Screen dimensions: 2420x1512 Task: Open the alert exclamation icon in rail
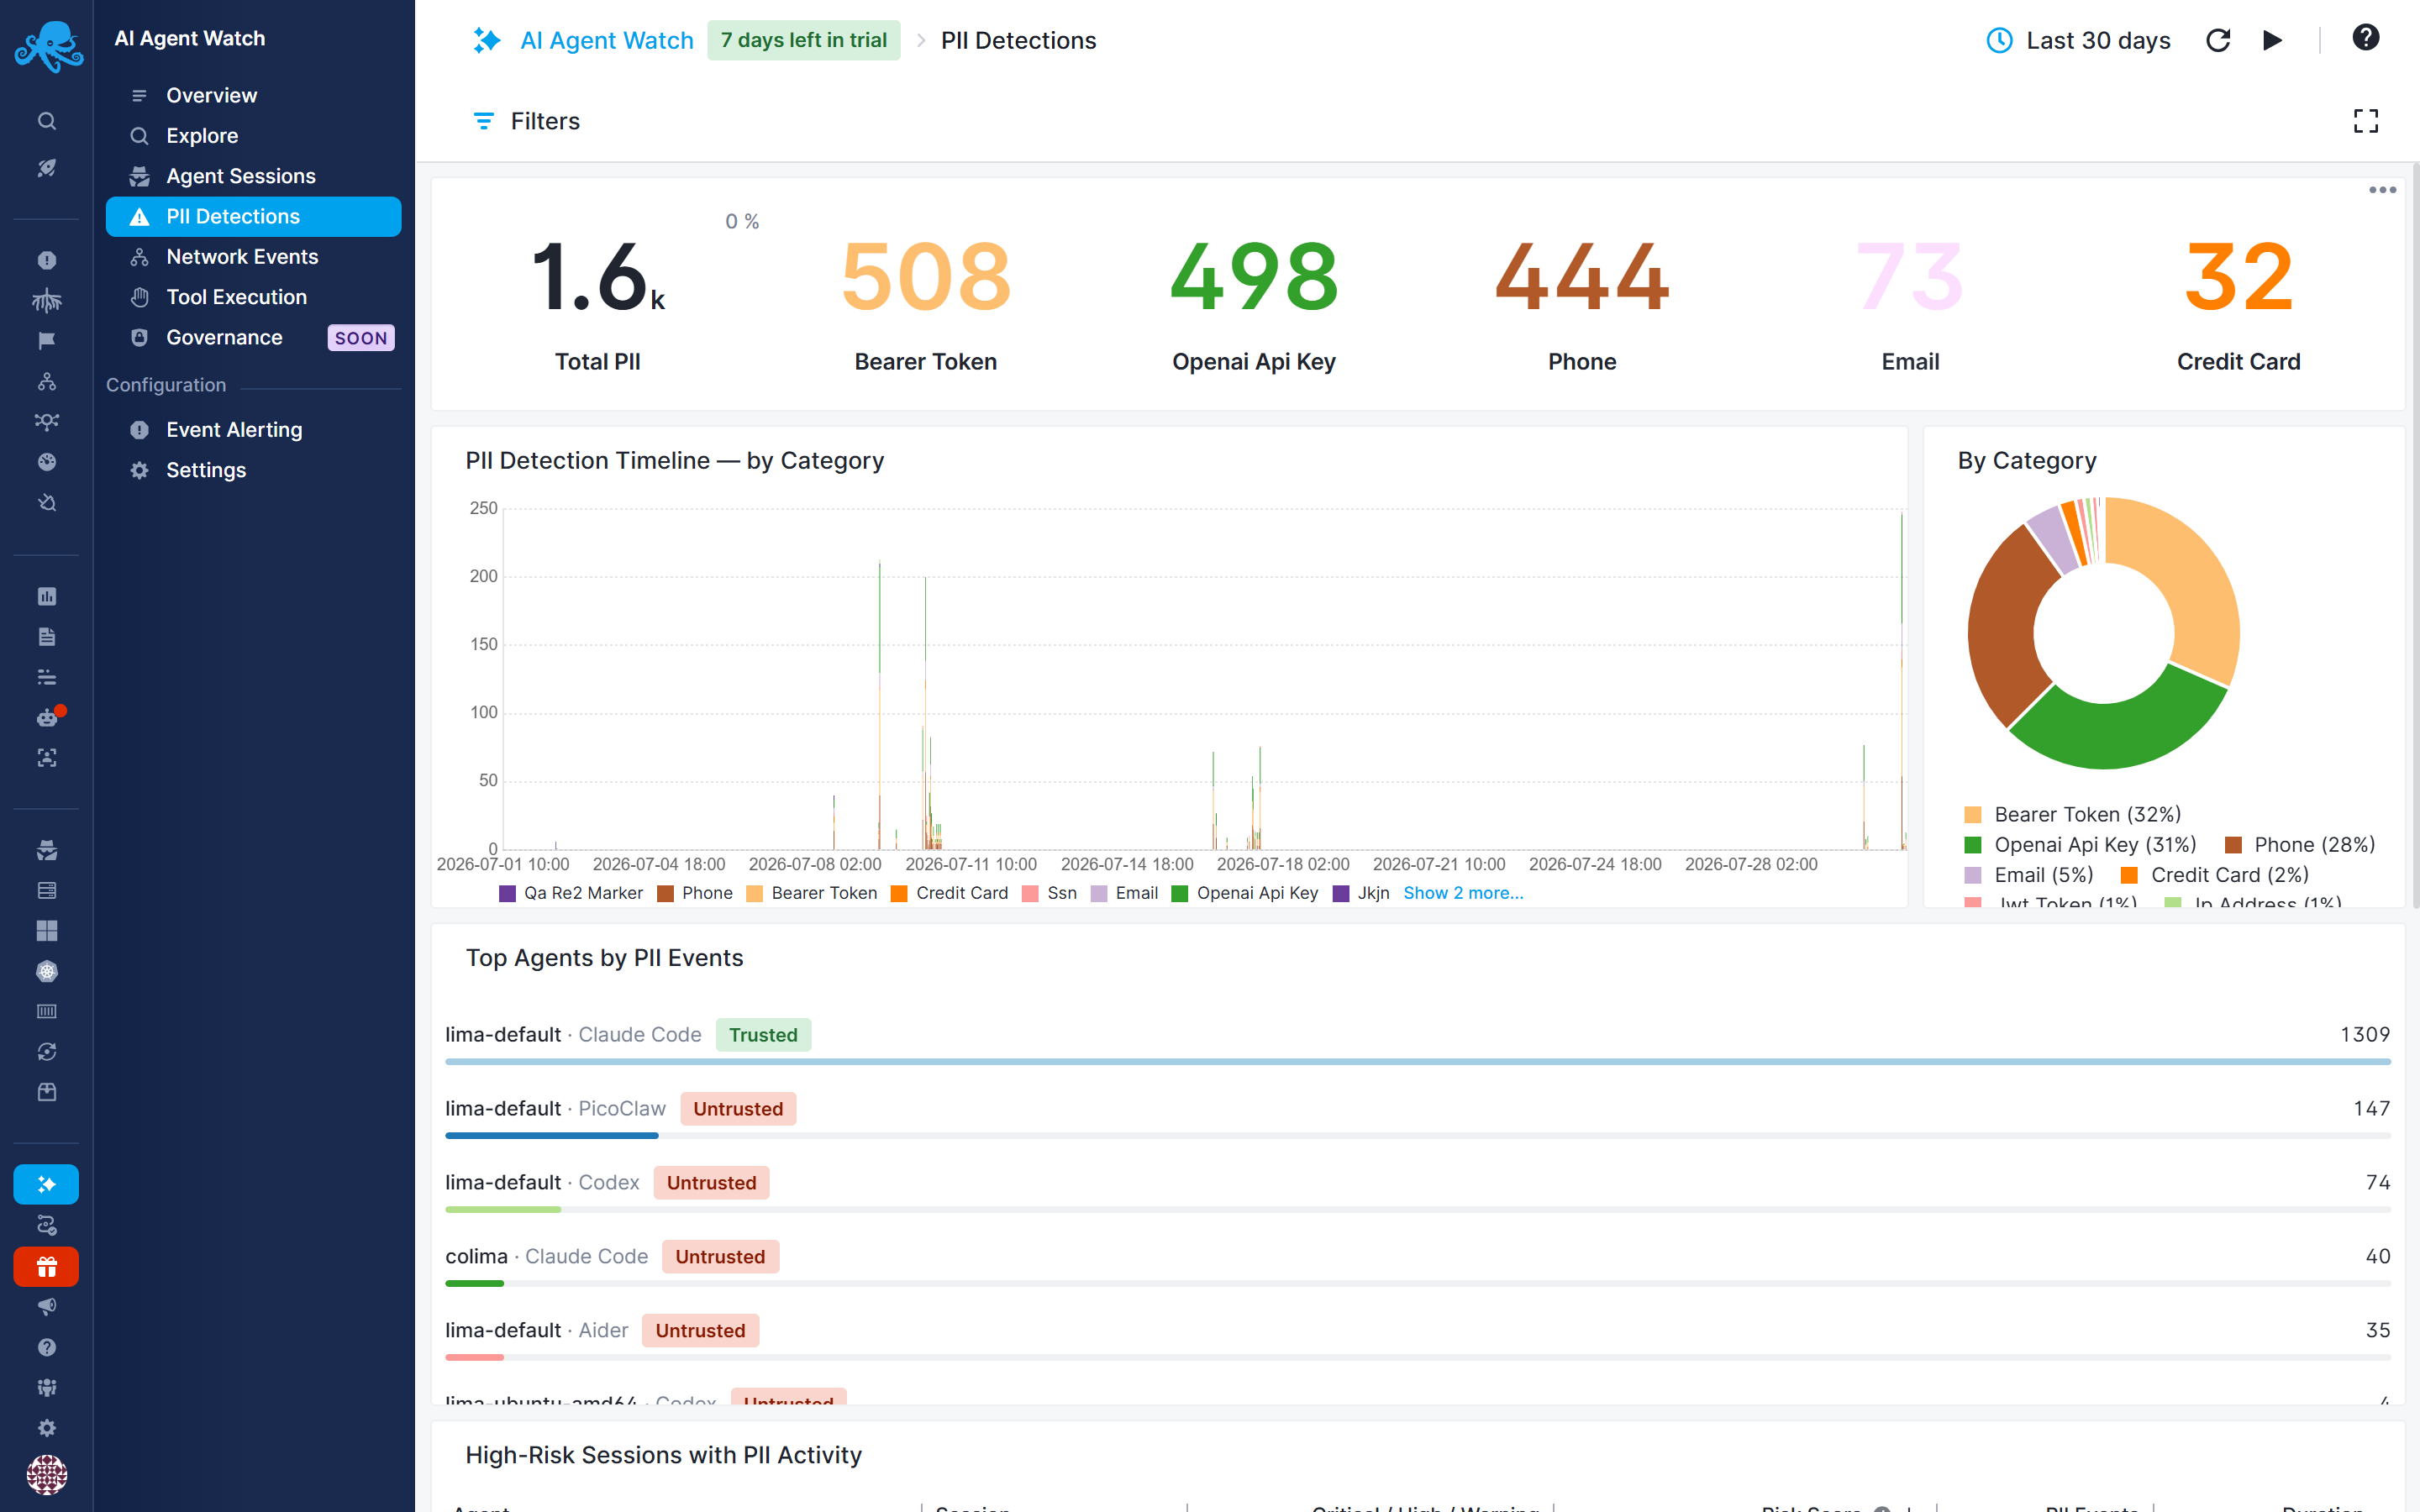(x=47, y=260)
